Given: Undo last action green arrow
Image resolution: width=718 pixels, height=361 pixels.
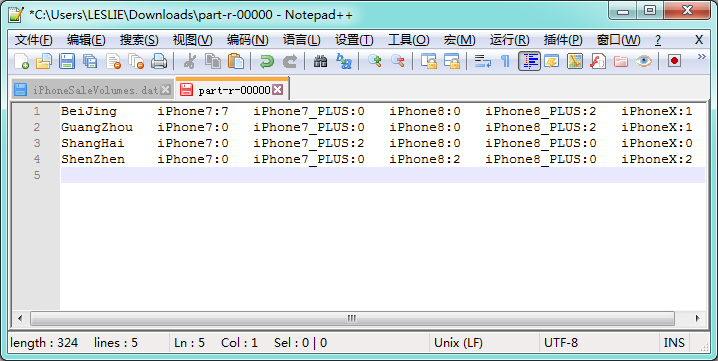Looking at the screenshot, I should click(x=266, y=61).
